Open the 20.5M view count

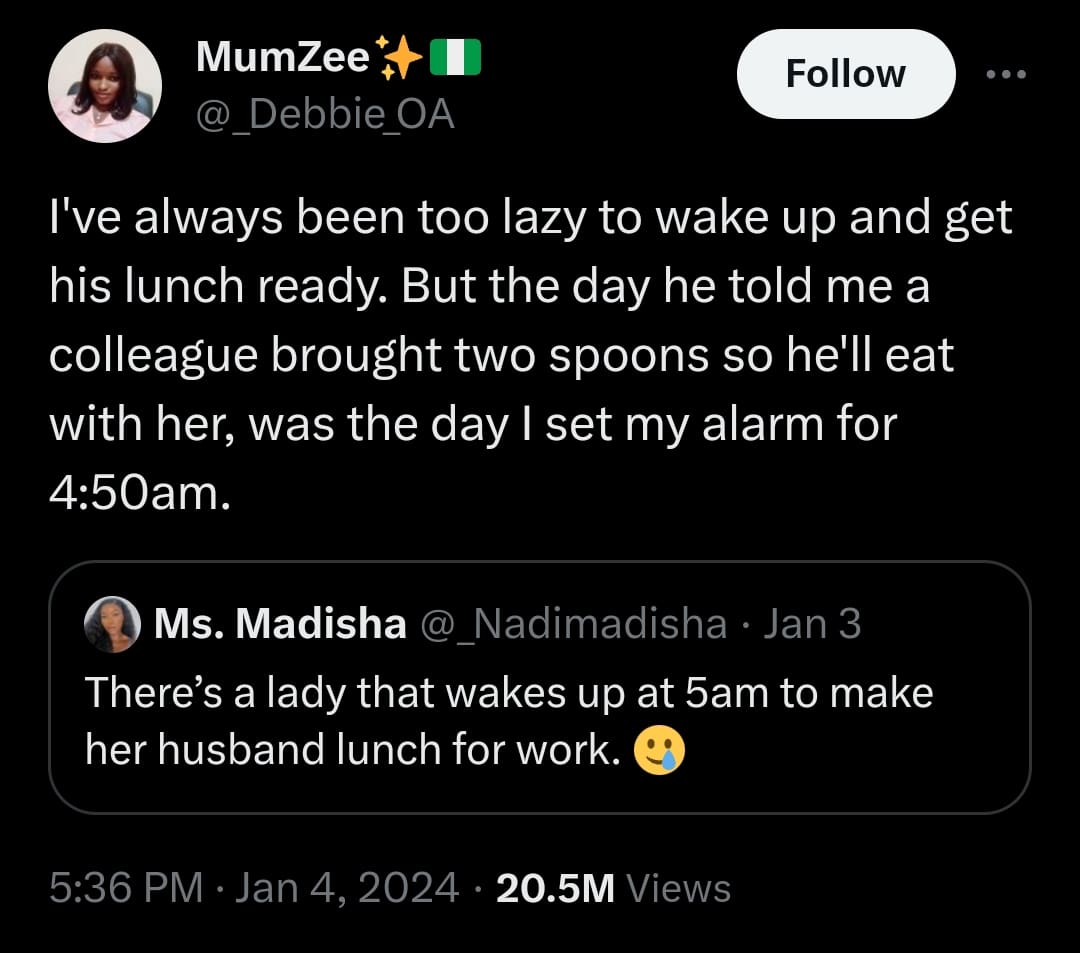tap(555, 888)
